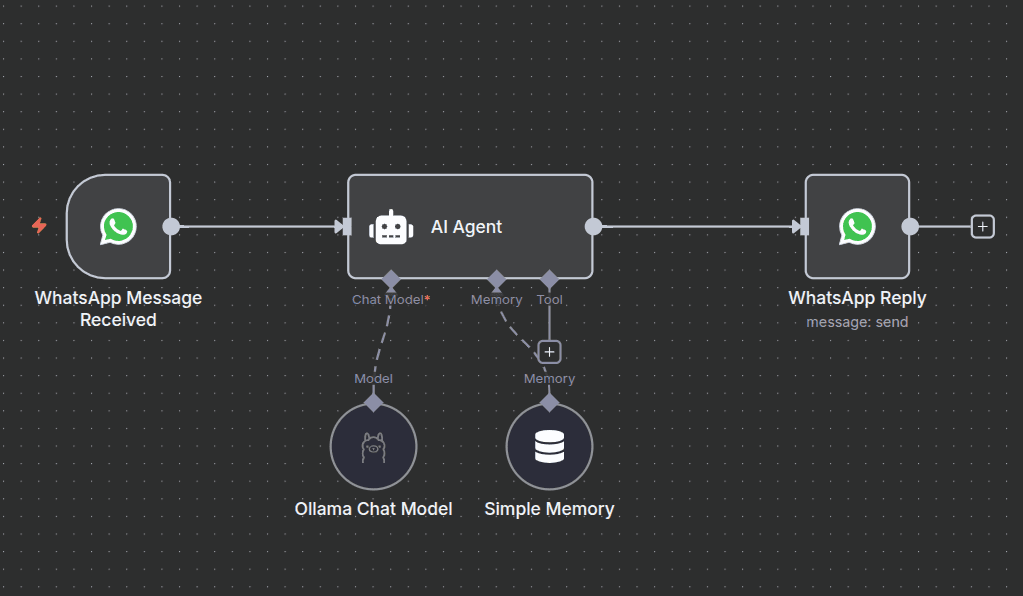Click the AI Agent output circle handle

point(593,227)
